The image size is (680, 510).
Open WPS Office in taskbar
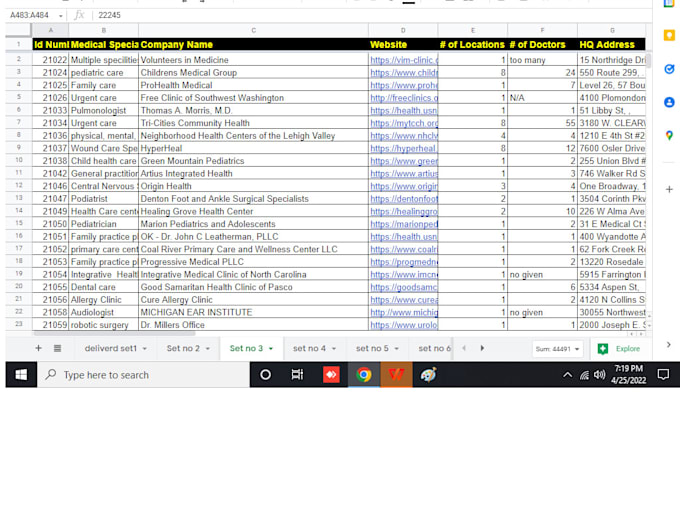pyautogui.click(x=396, y=375)
